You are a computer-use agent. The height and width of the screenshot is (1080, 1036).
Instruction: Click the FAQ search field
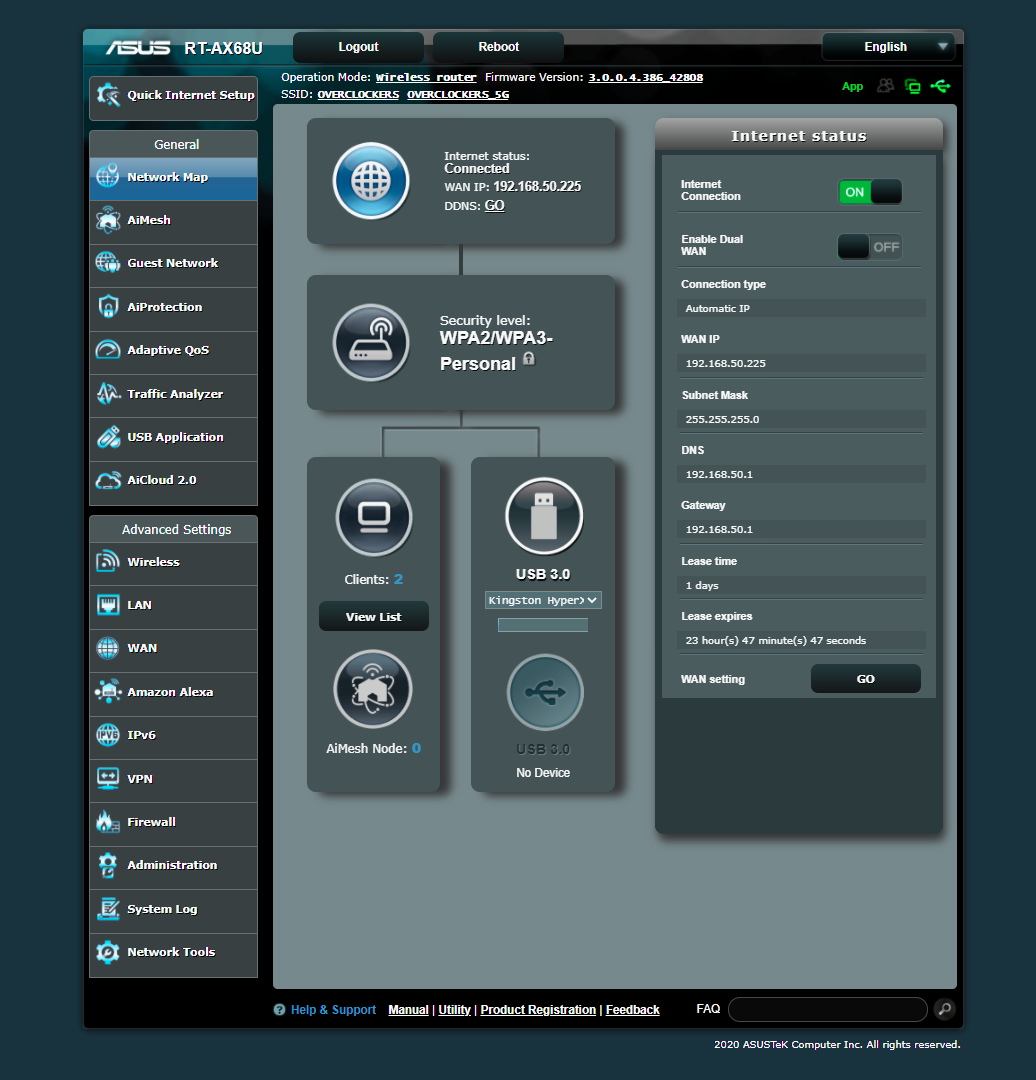[827, 1009]
